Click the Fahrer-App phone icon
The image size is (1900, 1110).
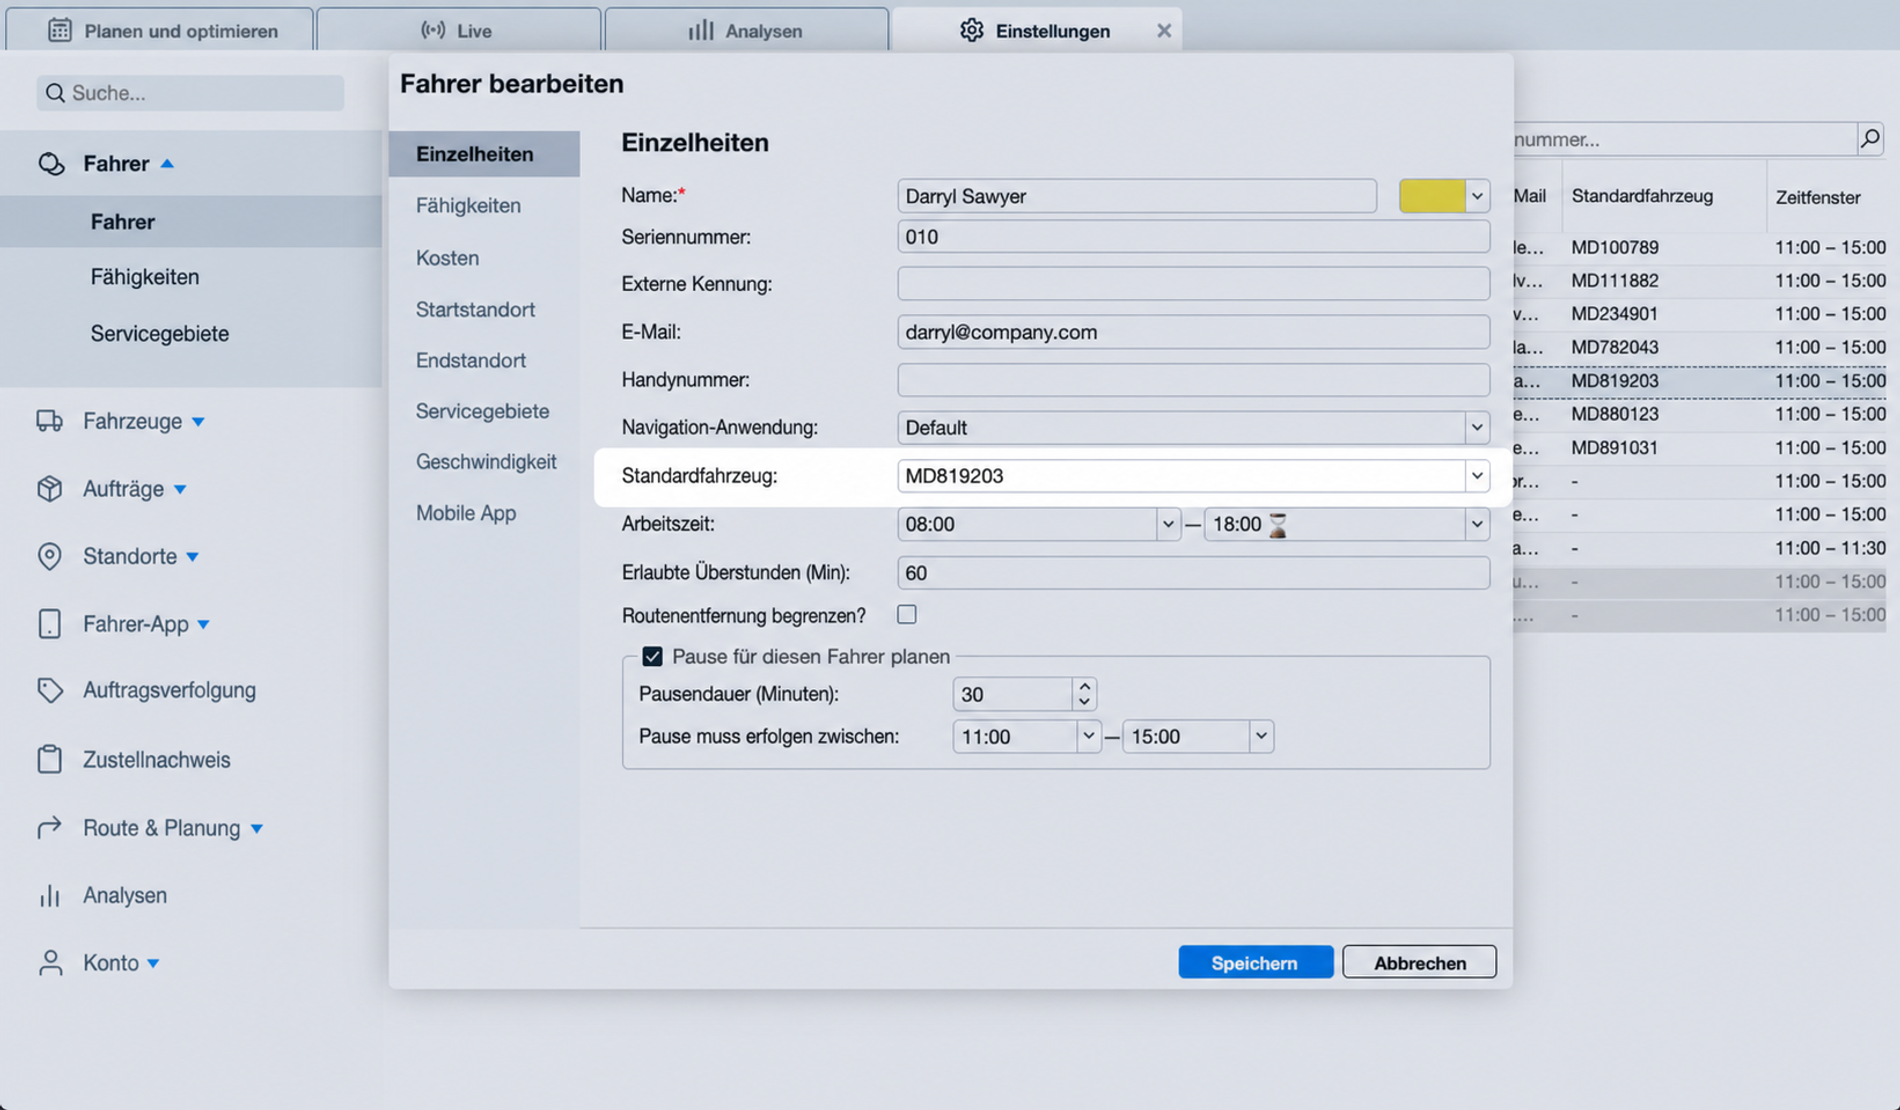coord(49,624)
